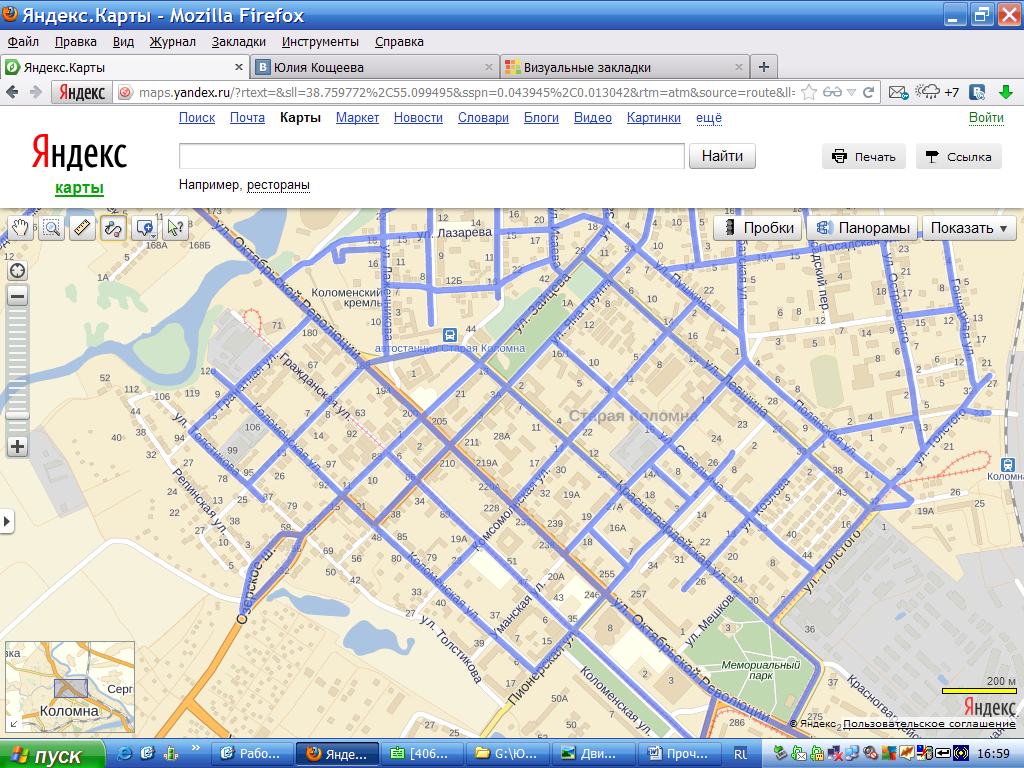The height and width of the screenshot is (768, 1024).
Task: Click the Печать print button
Action: click(863, 157)
